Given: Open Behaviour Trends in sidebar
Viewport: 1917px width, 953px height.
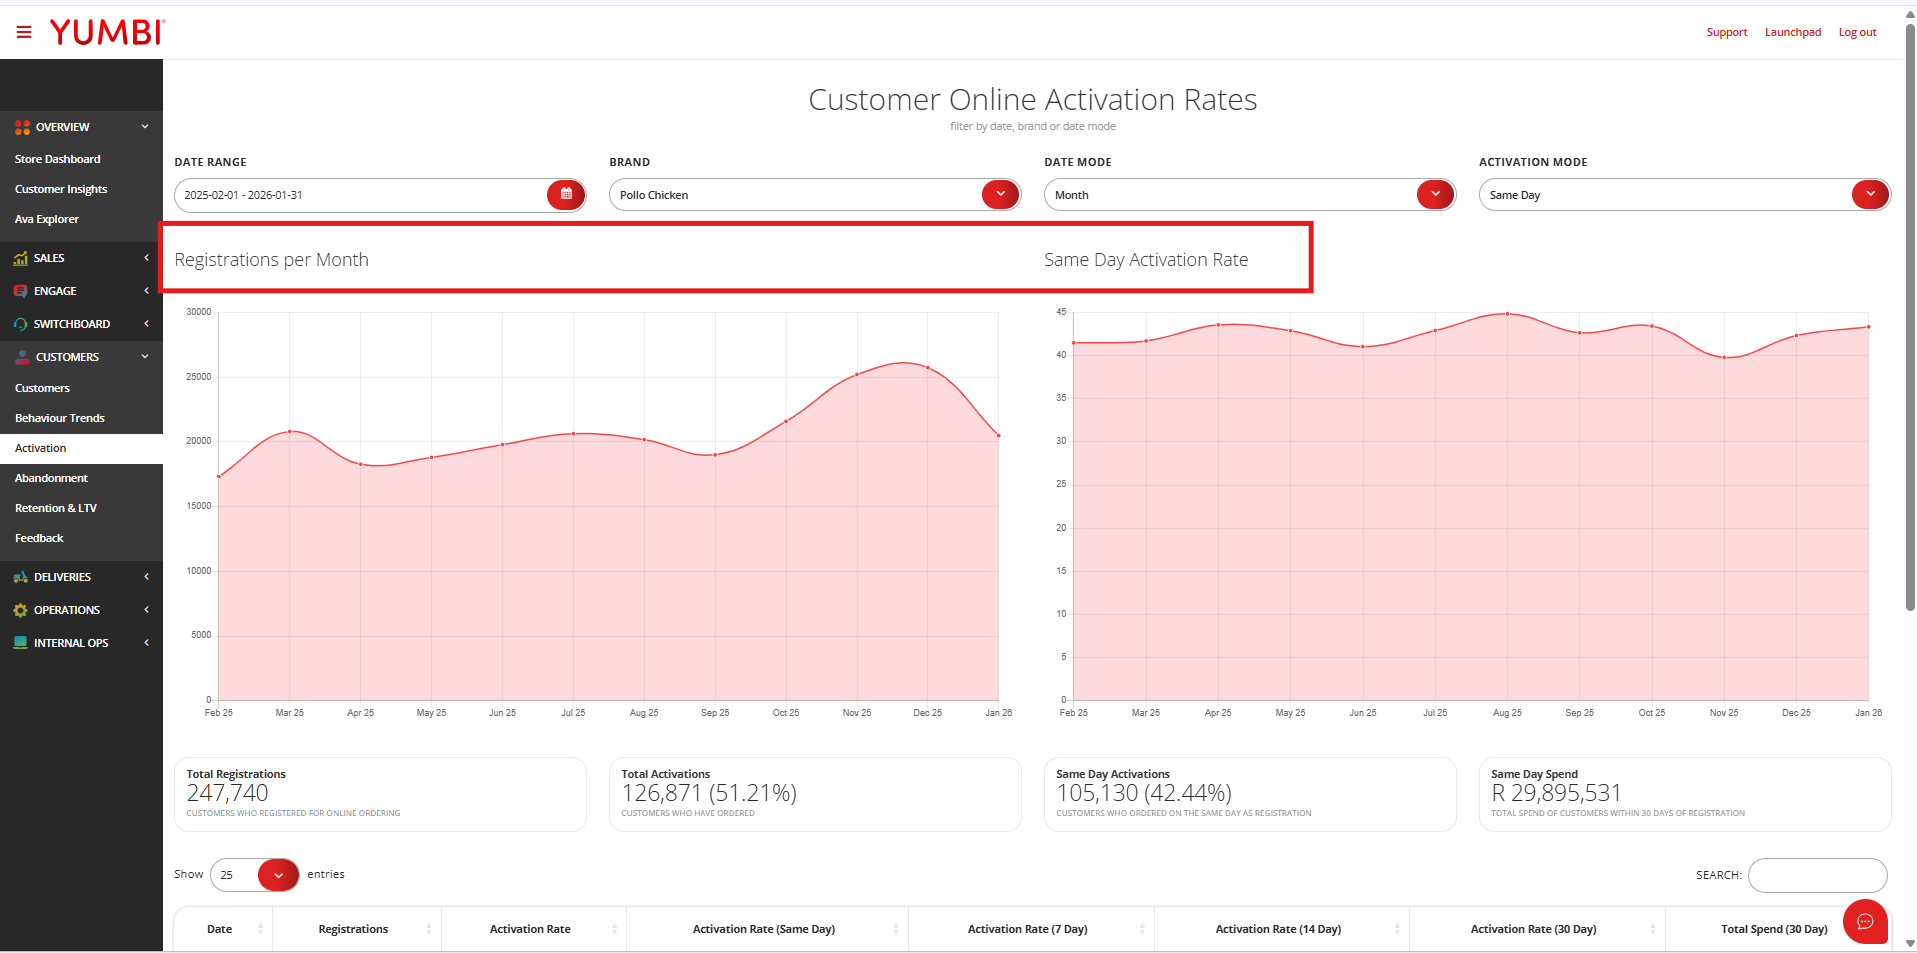Looking at the screenshot, I should [60, 419].
